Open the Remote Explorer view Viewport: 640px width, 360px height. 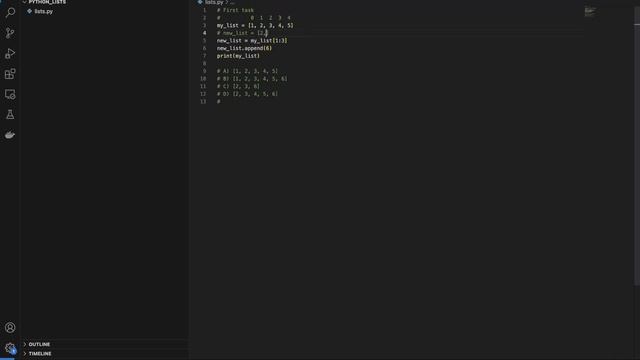point(10,94)
